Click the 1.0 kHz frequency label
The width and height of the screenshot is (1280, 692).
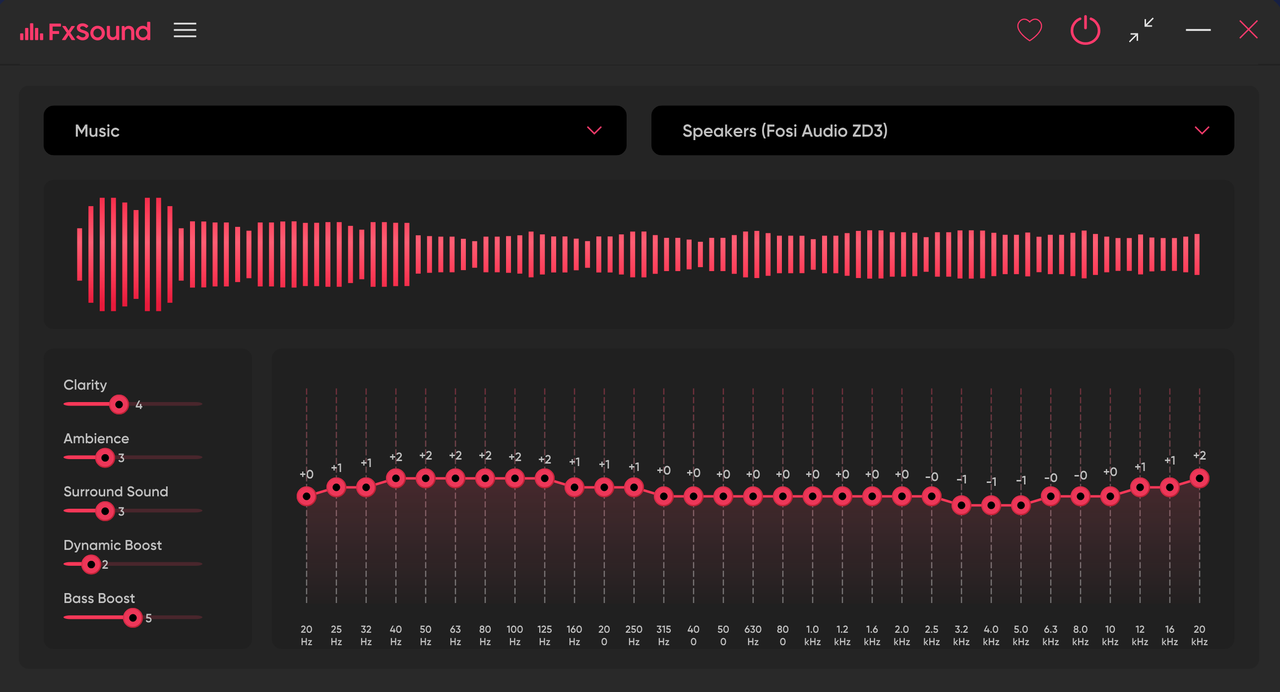point(812,636)
